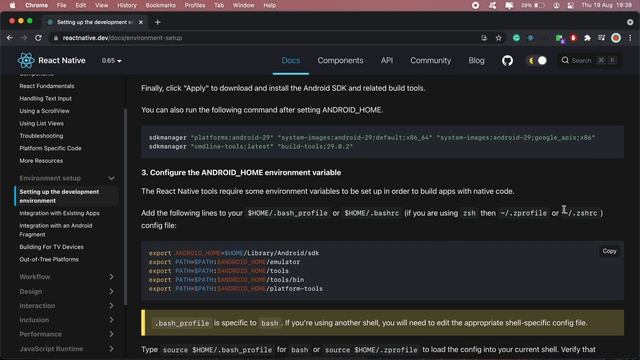Open the 0.65 version dropdown
Viewport: 640px width, 360px height.
click(111, 60)
